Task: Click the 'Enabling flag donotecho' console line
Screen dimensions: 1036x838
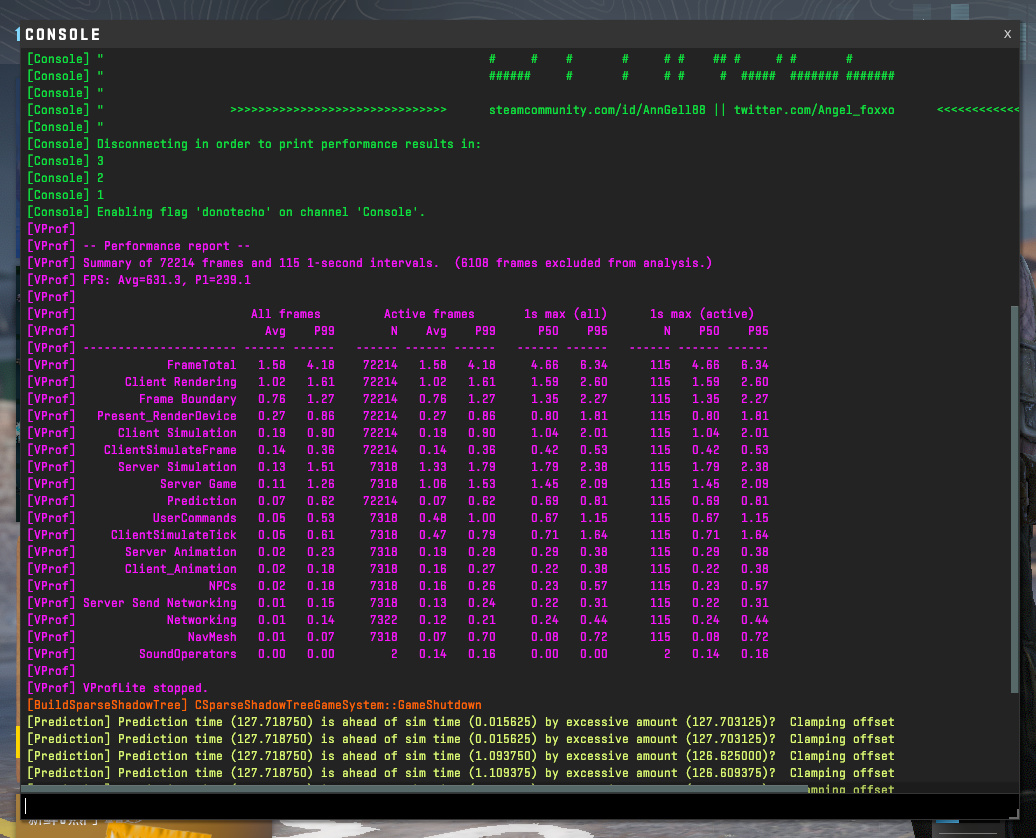Action: [260, 212]
